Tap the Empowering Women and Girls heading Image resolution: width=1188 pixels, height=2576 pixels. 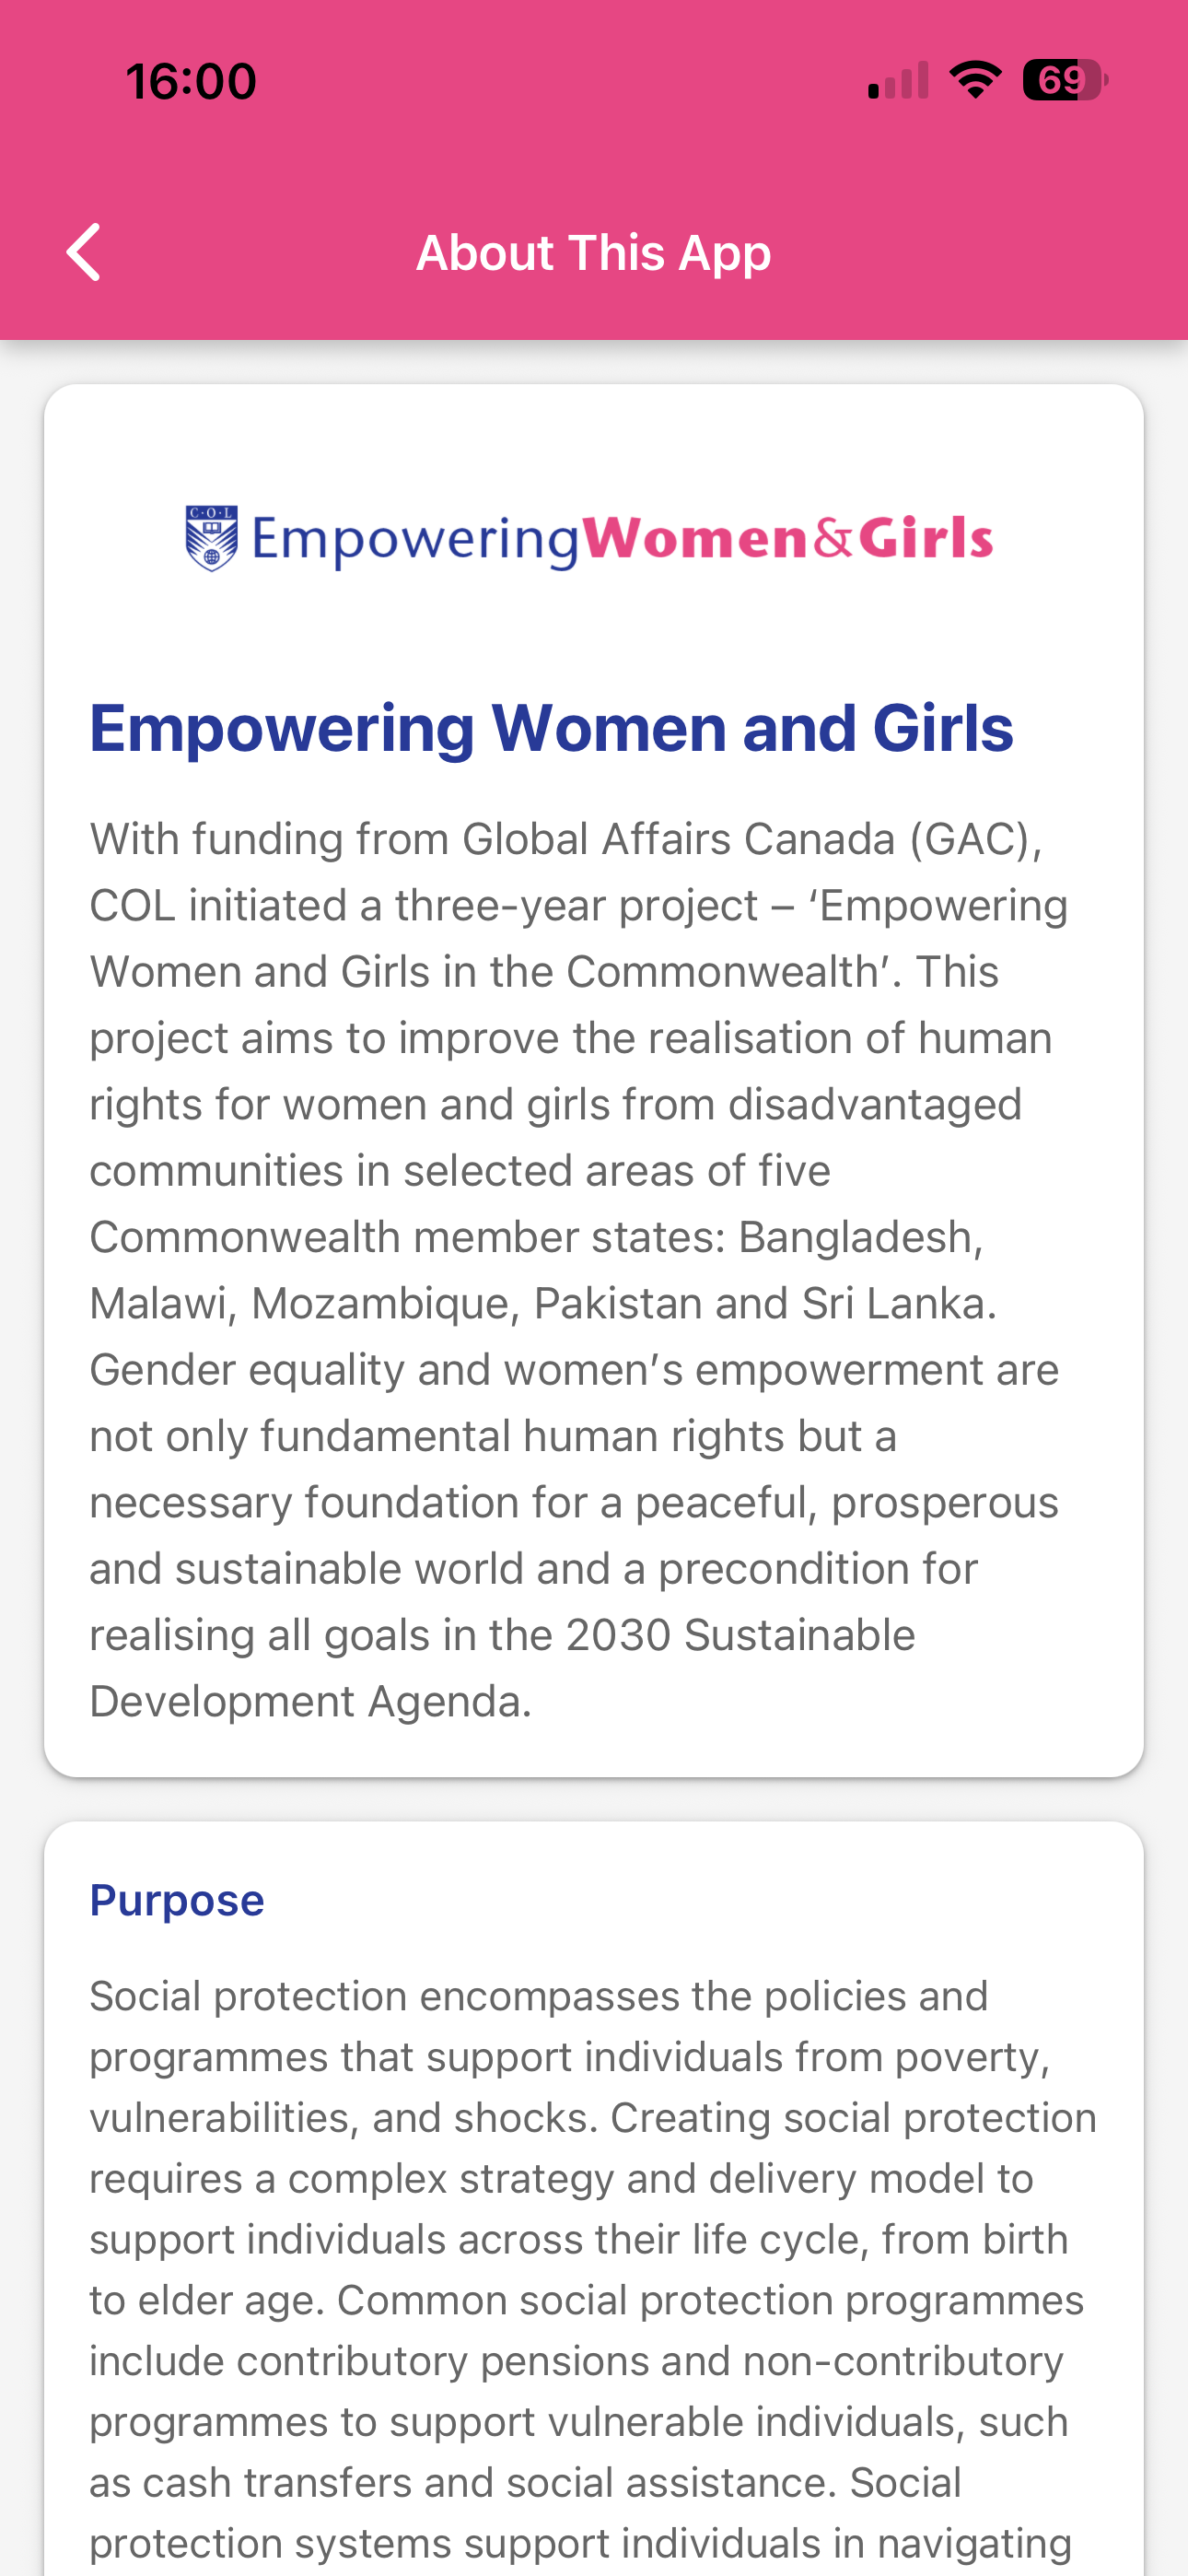pos(551,727)
